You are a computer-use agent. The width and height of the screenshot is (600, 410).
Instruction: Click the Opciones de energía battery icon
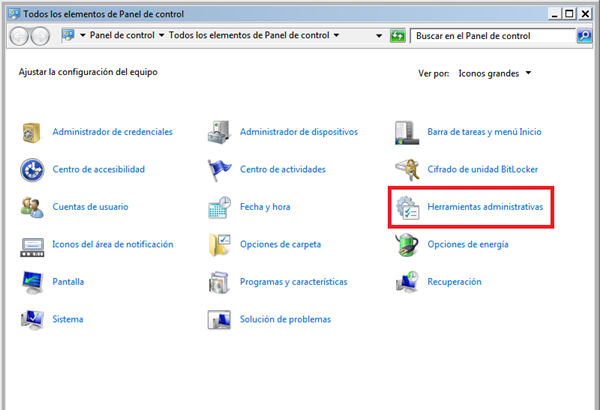407,245
